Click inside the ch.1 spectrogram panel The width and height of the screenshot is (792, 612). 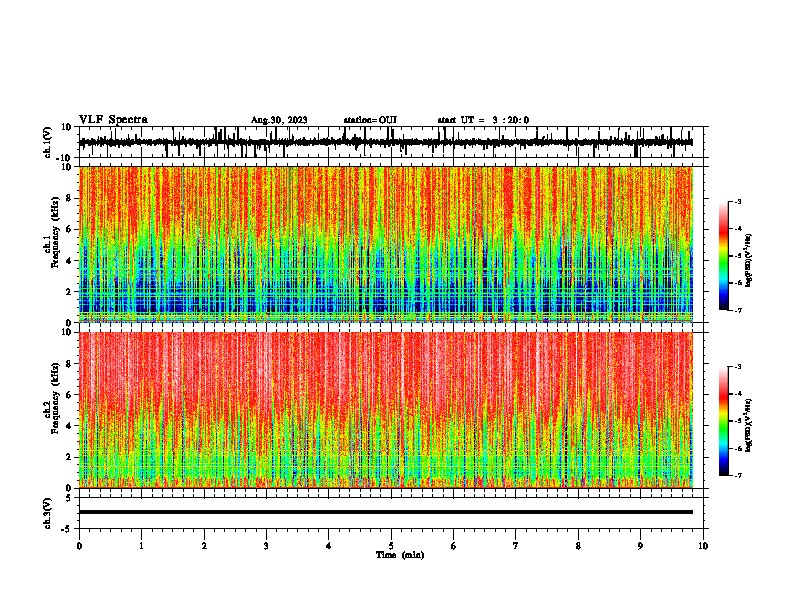pos(386,244)
